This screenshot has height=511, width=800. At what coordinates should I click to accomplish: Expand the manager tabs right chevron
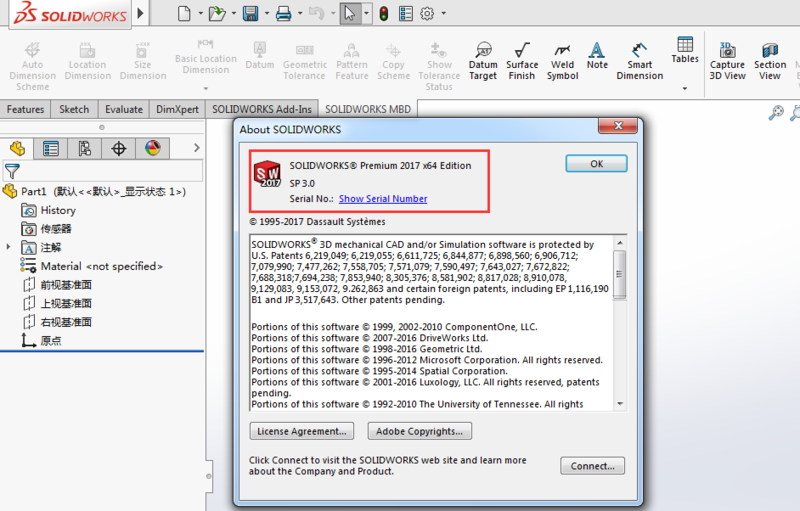[196, 148]
